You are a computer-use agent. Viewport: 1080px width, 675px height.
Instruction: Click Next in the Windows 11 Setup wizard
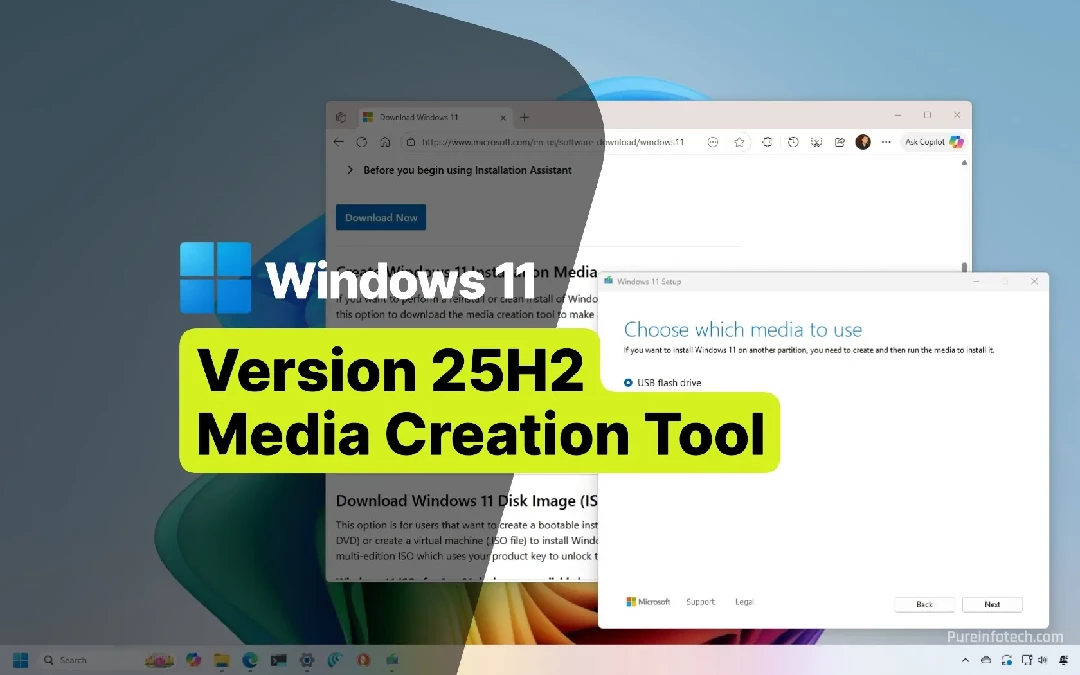(x=991, y=604)
